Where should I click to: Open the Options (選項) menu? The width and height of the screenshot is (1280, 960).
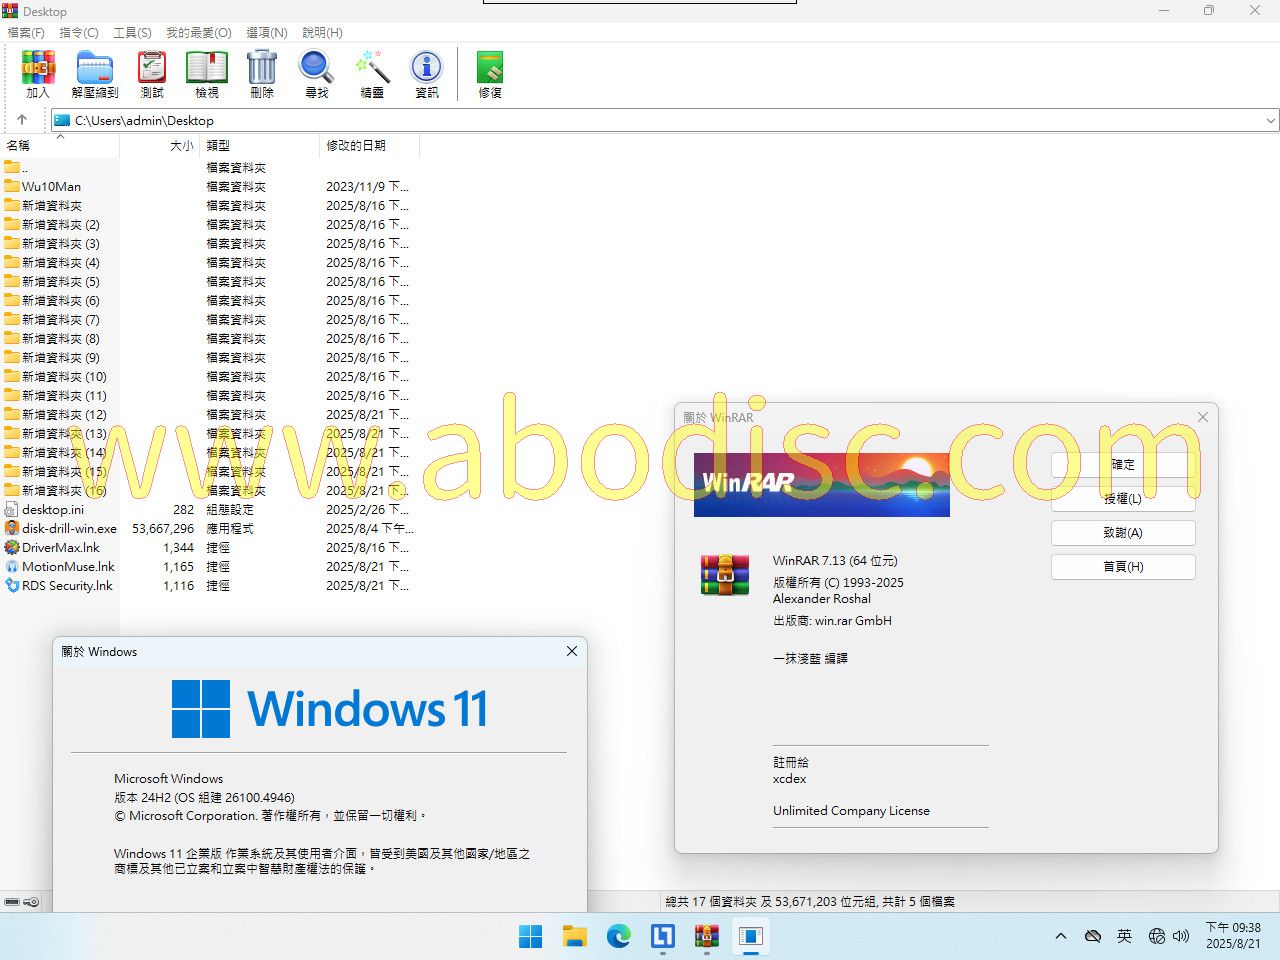click(x=267, y=33)
